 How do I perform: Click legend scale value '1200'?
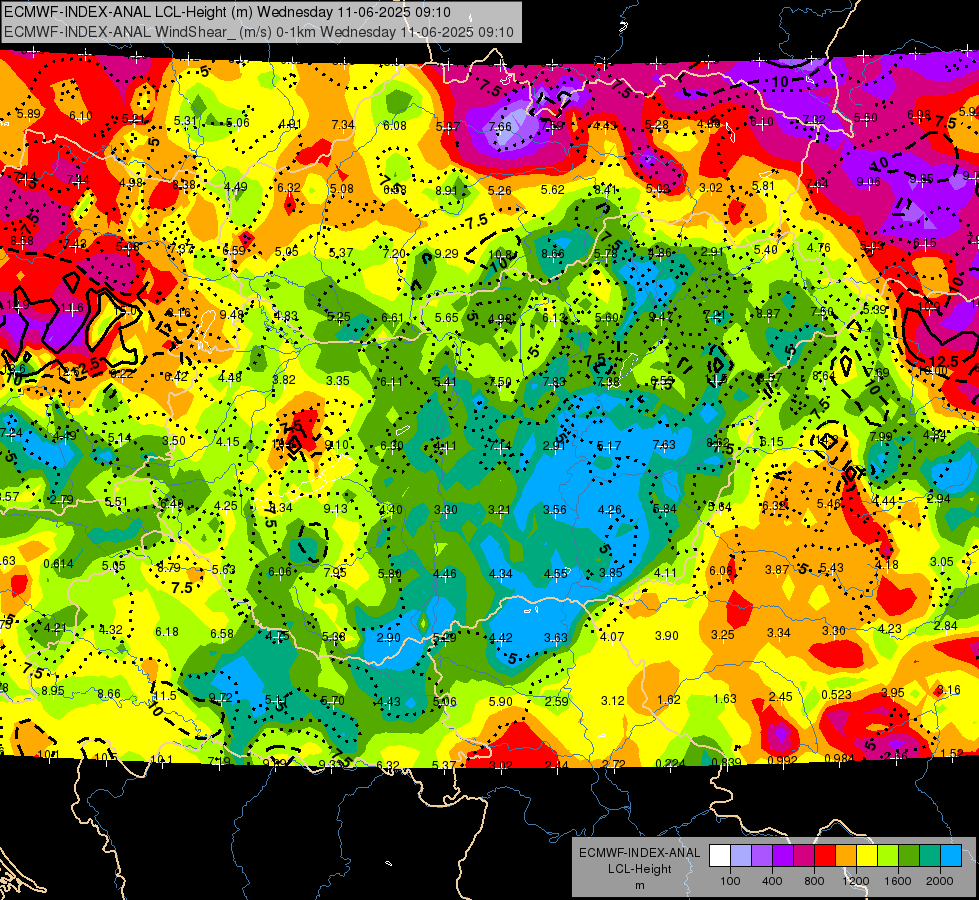click(x=856, y=881)
